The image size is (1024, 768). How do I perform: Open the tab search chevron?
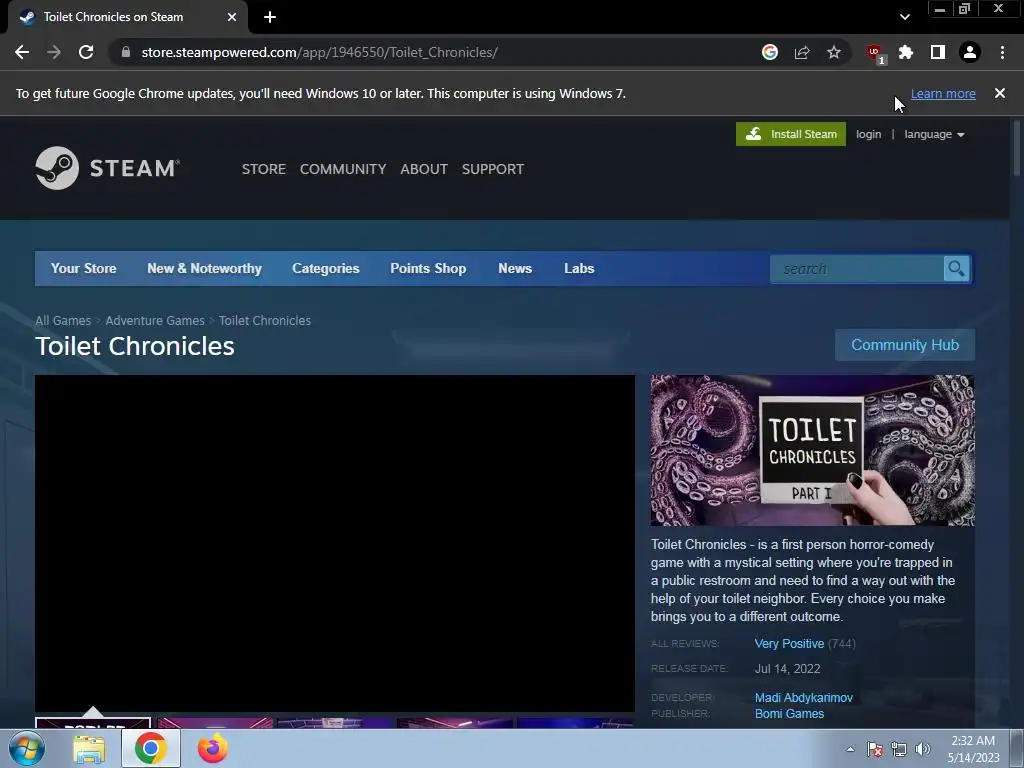904,17
